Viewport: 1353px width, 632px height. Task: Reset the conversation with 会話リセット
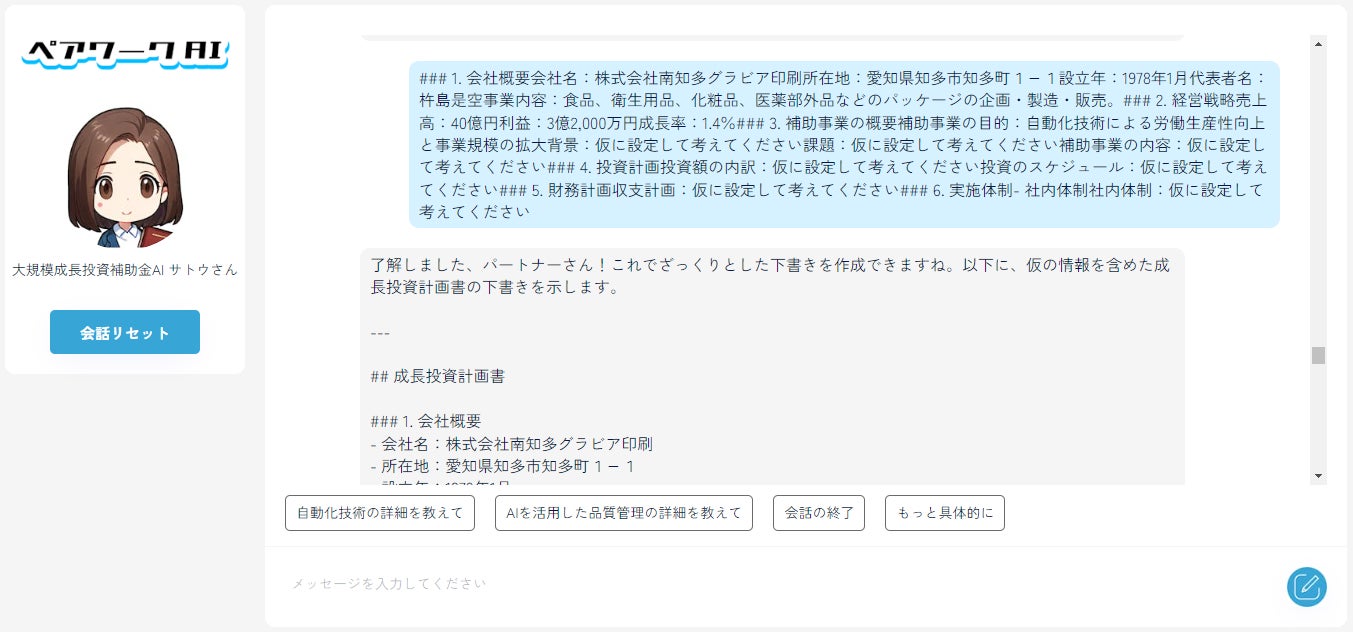(125, 332)
